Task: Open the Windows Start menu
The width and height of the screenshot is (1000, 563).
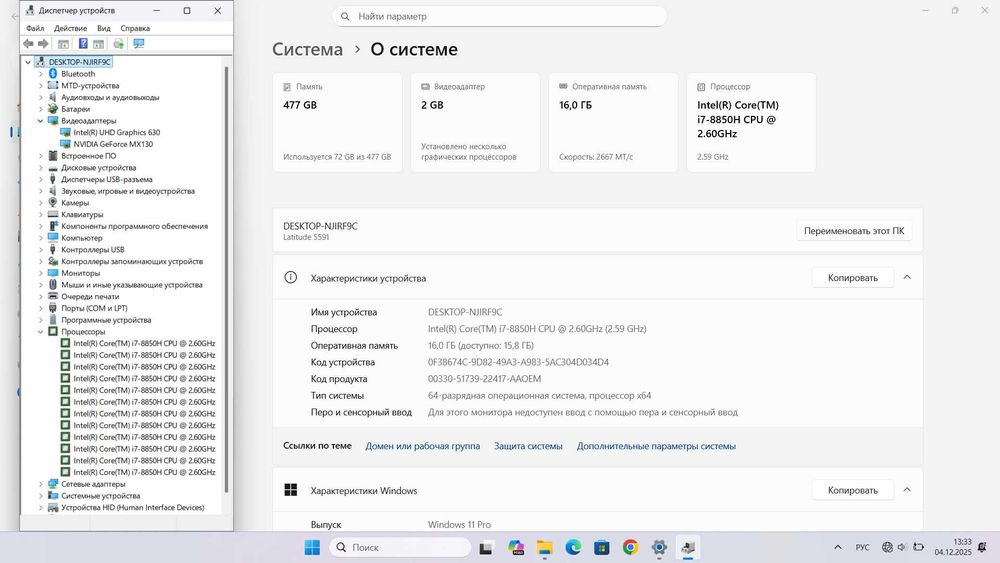Action: tap(312, 547)
